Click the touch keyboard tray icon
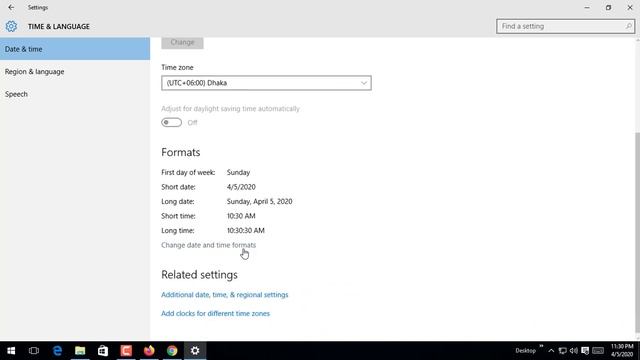Screen dimensions: 640x360 click(x=598, y=351)
